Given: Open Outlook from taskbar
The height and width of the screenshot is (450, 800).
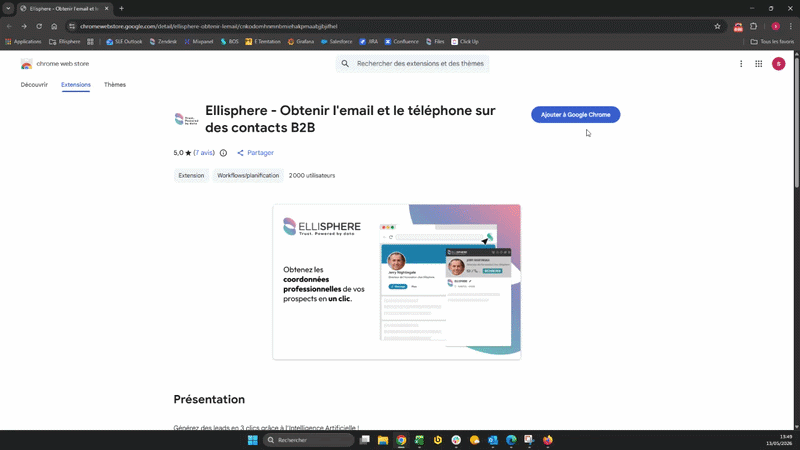Looking at the screenshot, I should [492, 440].
